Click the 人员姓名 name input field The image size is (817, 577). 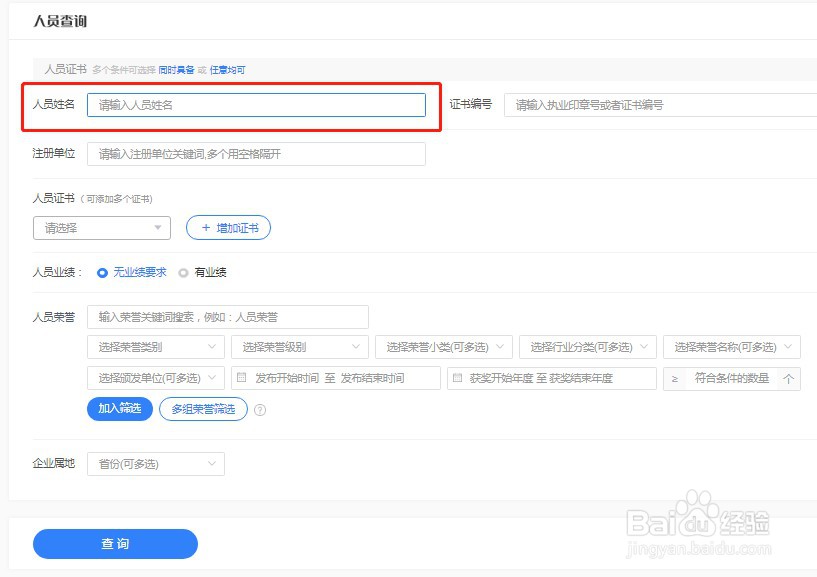(x=256, y=105)
